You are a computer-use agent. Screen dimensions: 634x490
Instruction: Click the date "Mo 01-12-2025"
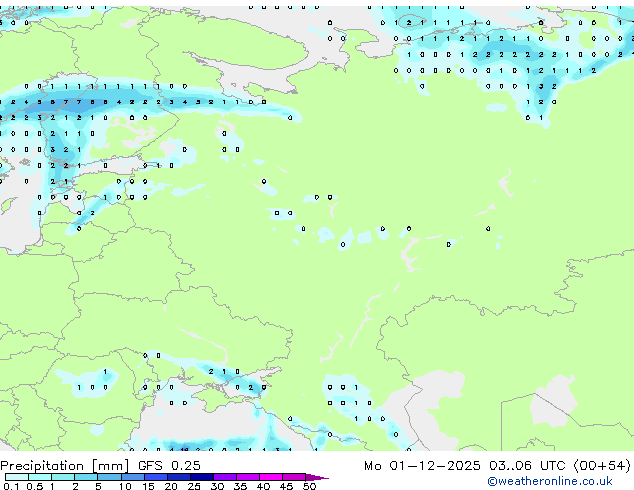point(422,466)
